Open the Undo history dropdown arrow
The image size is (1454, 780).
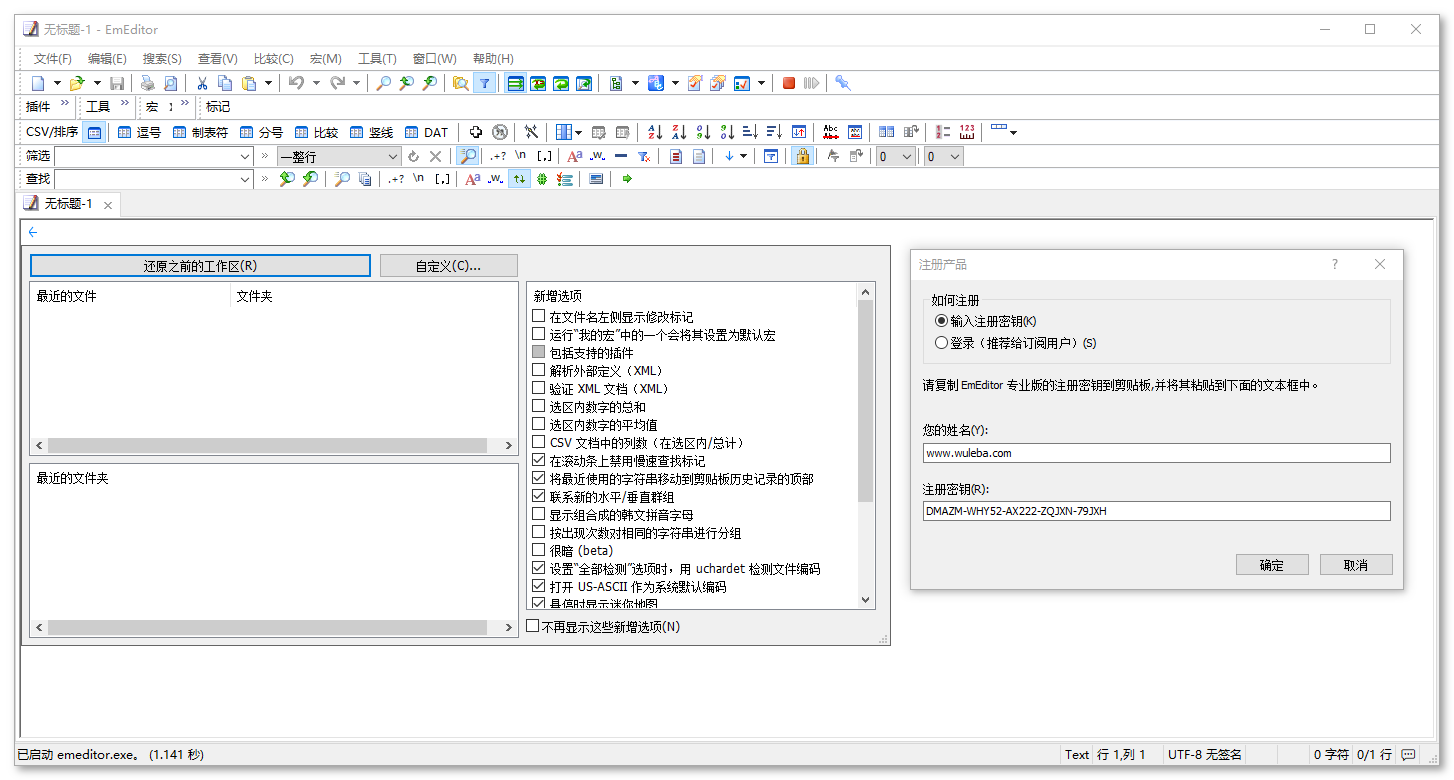316,83
